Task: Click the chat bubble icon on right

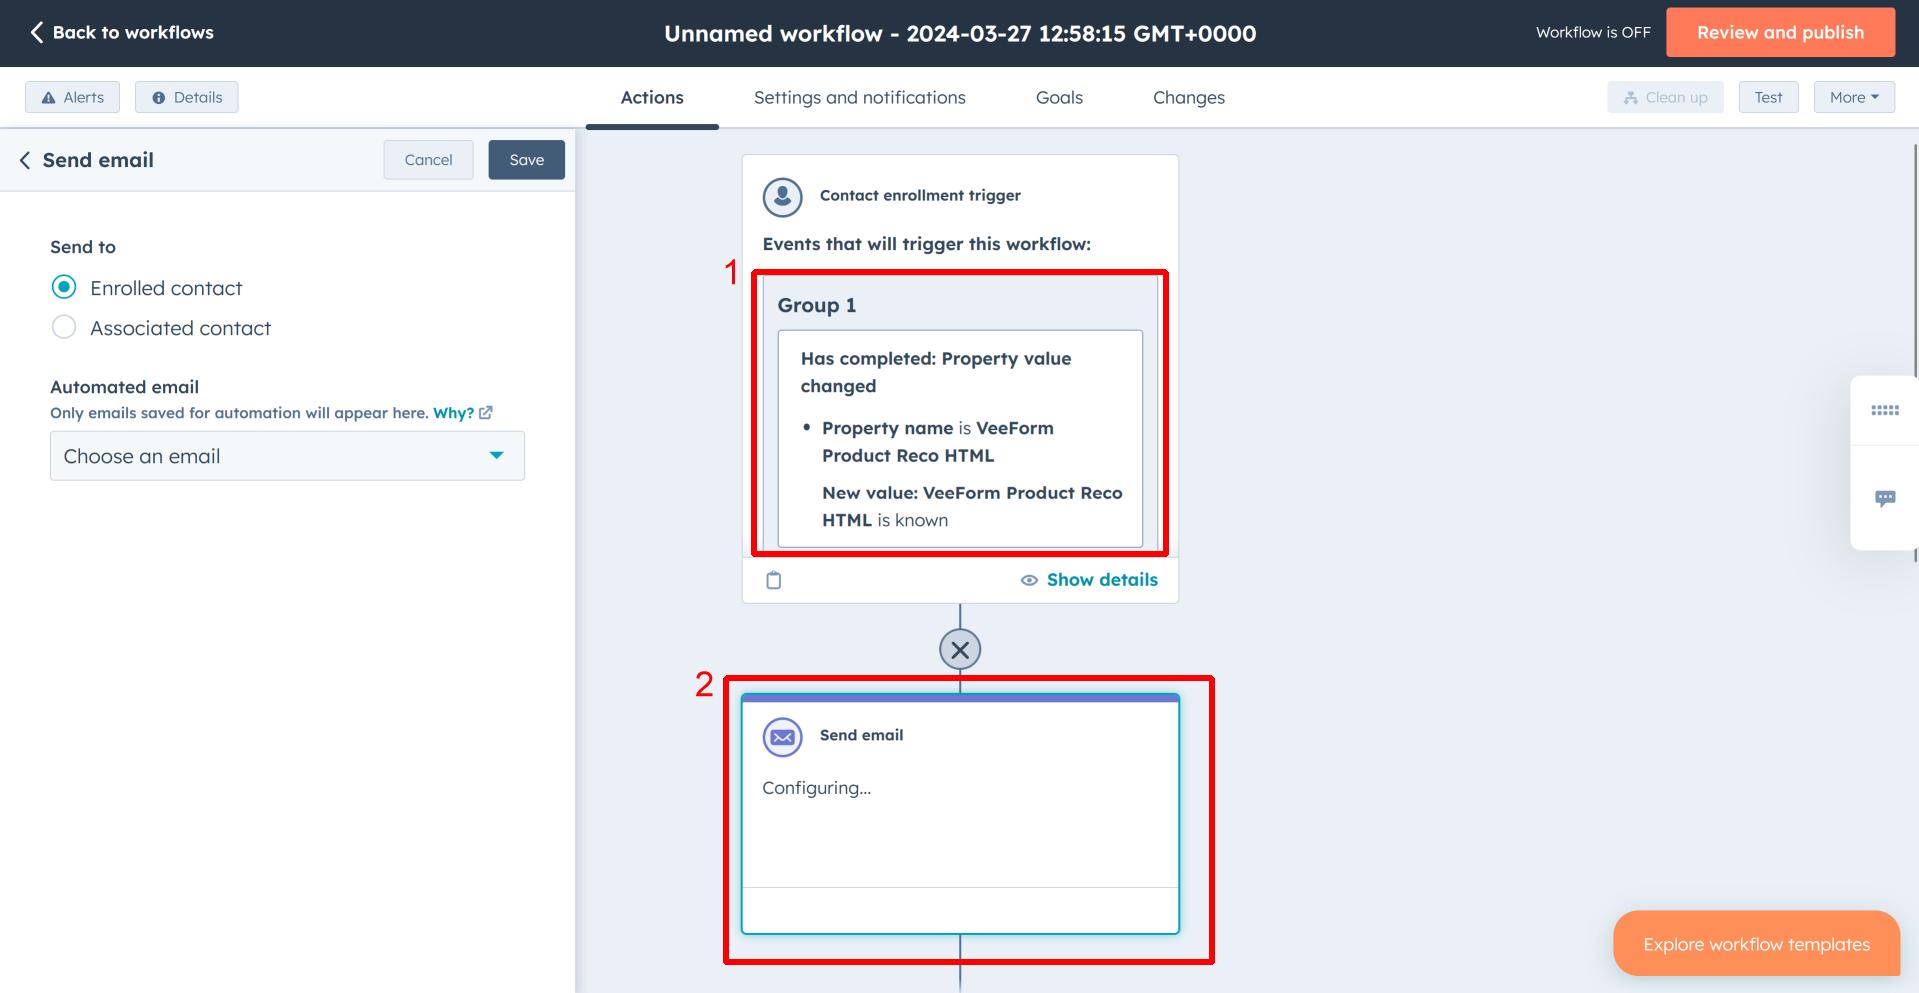Action: point(1885,498)
